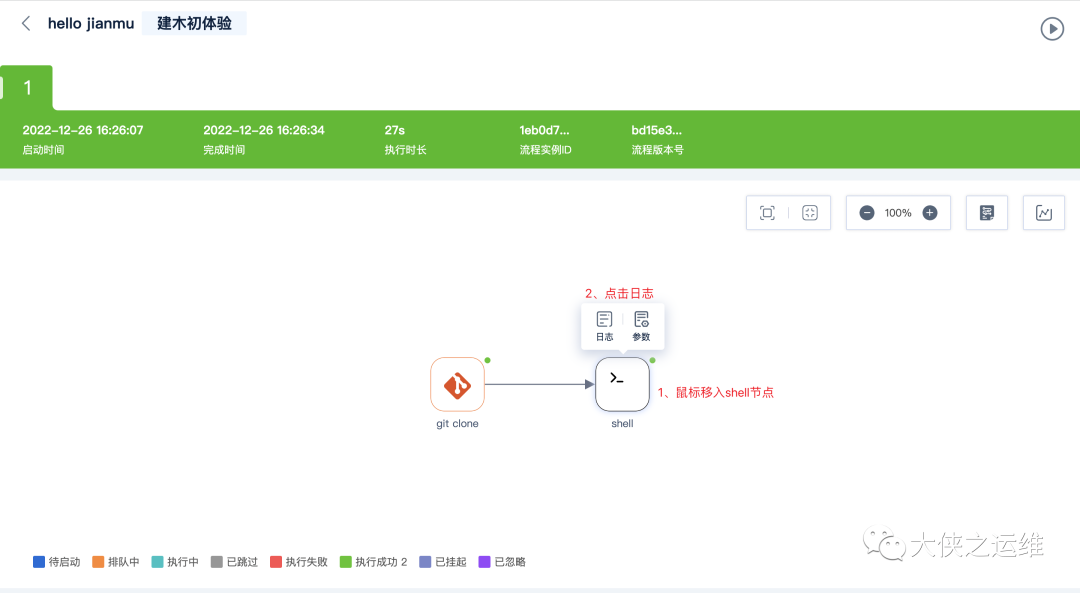Click start time 2022-12-26 16:26:07

pos(83,130)
